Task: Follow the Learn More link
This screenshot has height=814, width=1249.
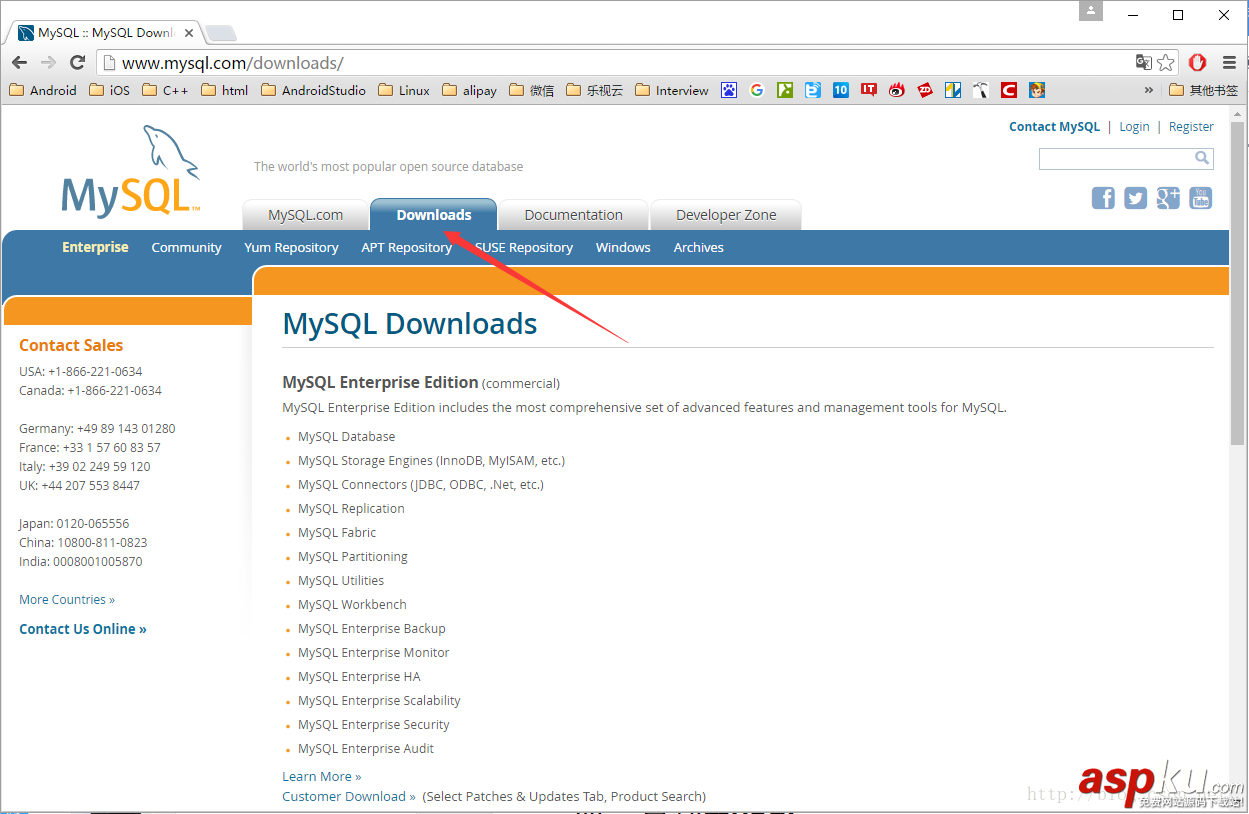Action: point(321,777)
